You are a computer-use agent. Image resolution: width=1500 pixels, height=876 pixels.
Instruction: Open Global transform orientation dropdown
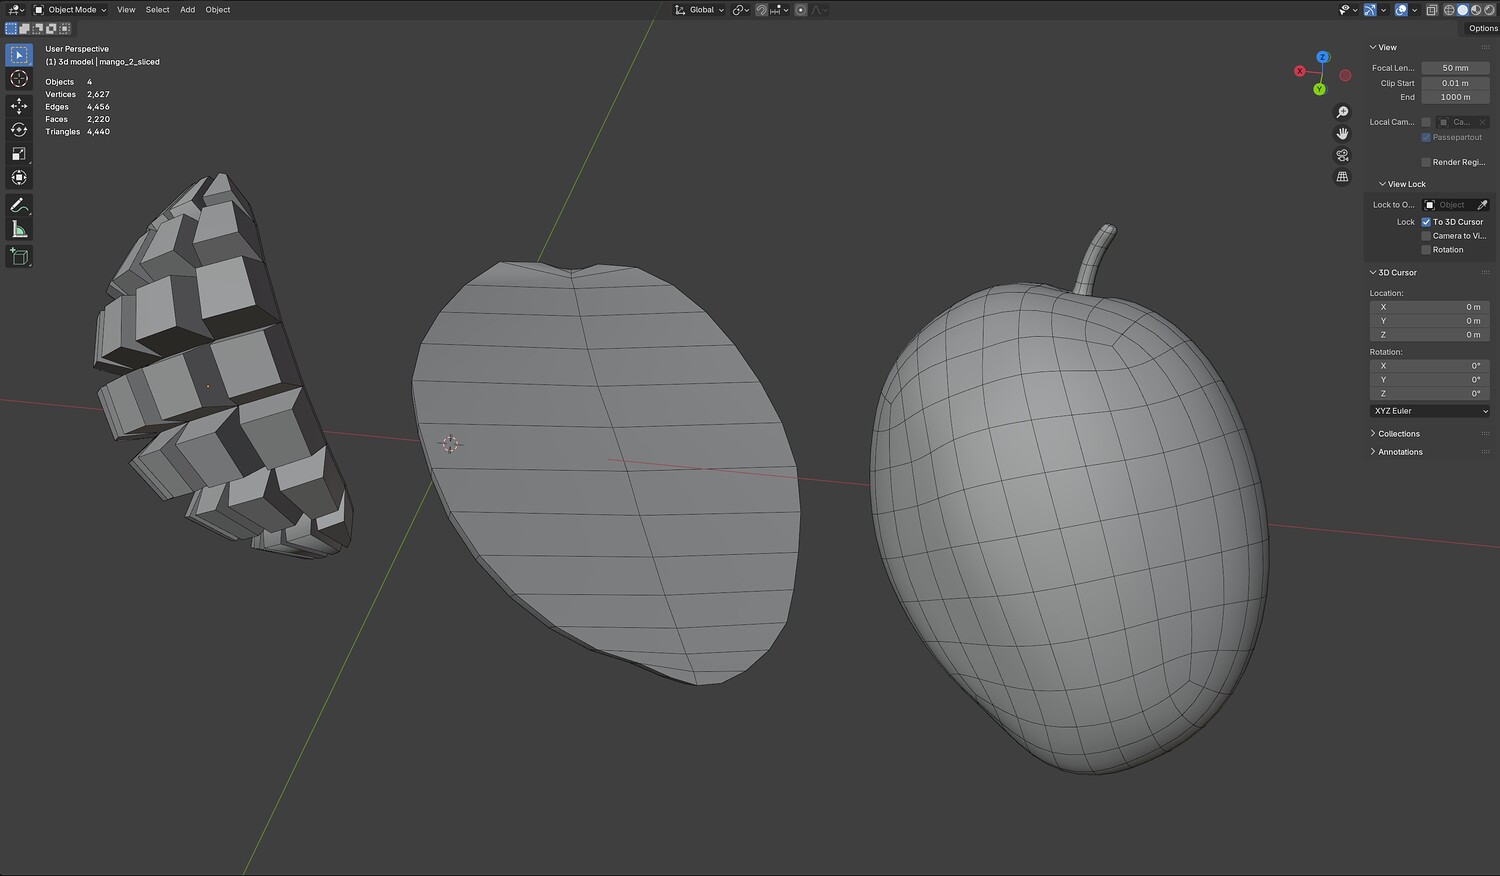click(700, 10)
